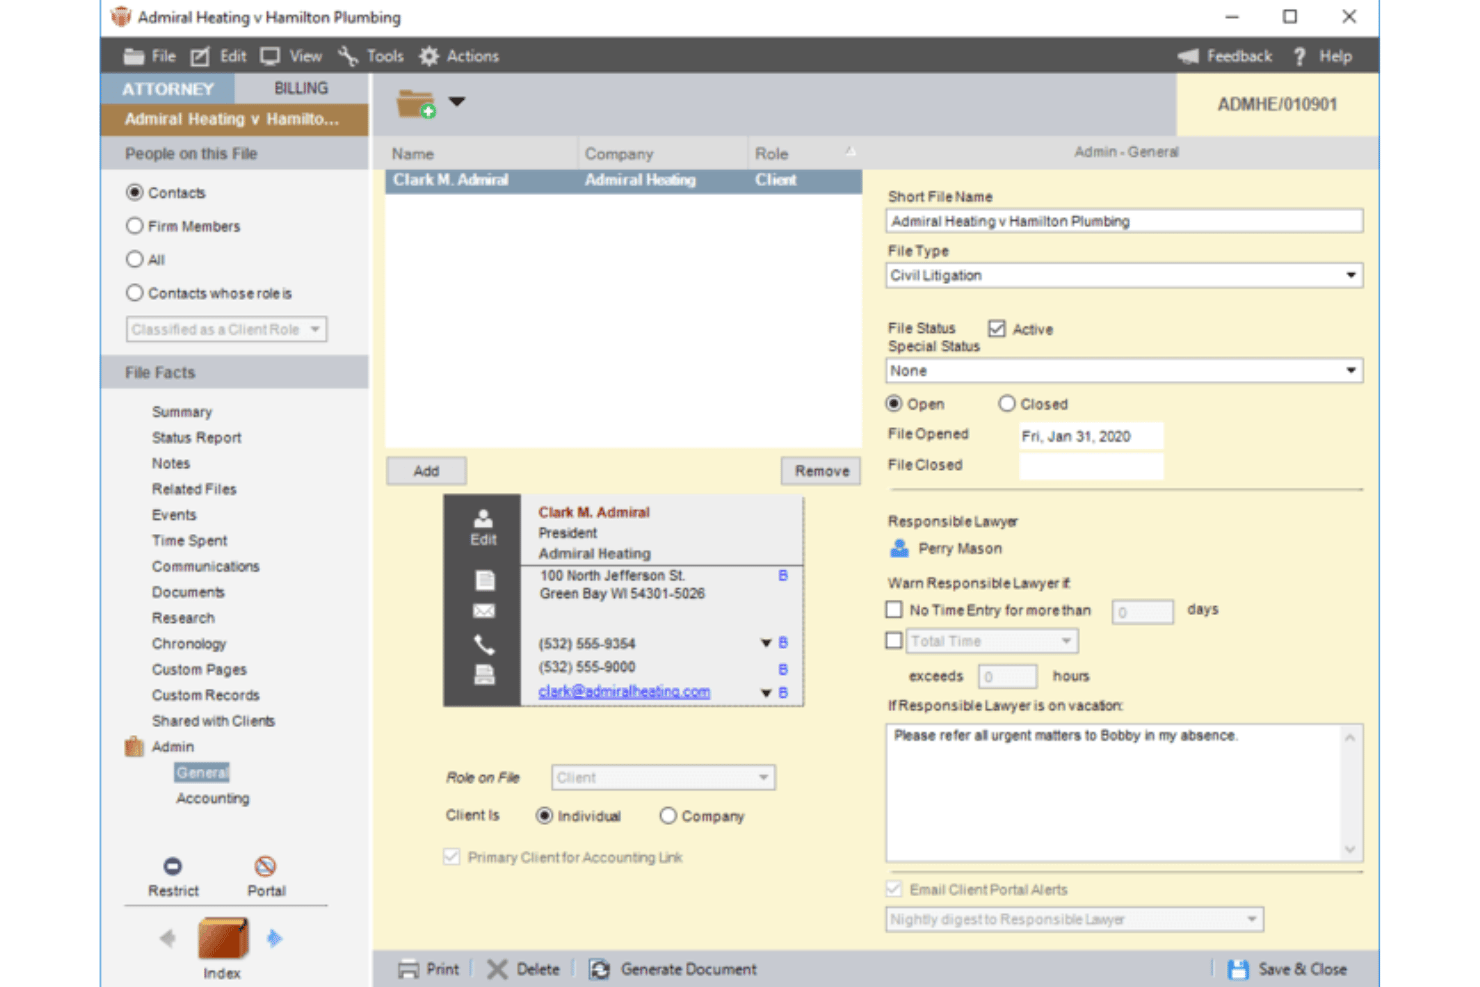Click the Edit contact person icon
Image resolution: width=1480 pixels, height=987 pixels.
click(483, 518)
